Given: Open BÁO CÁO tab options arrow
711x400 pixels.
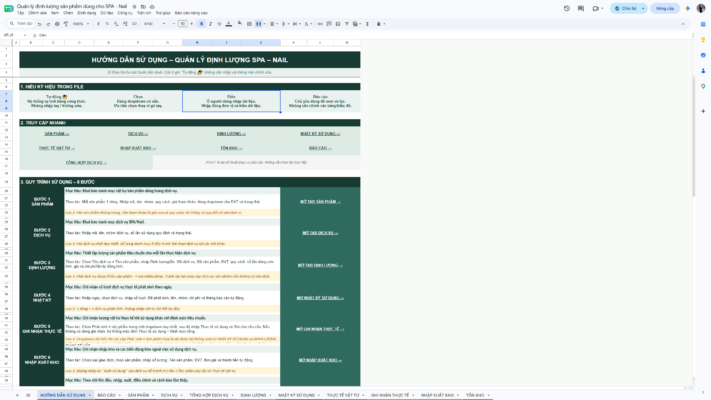Looking at the screenshot, I should (x=120, y=395).
